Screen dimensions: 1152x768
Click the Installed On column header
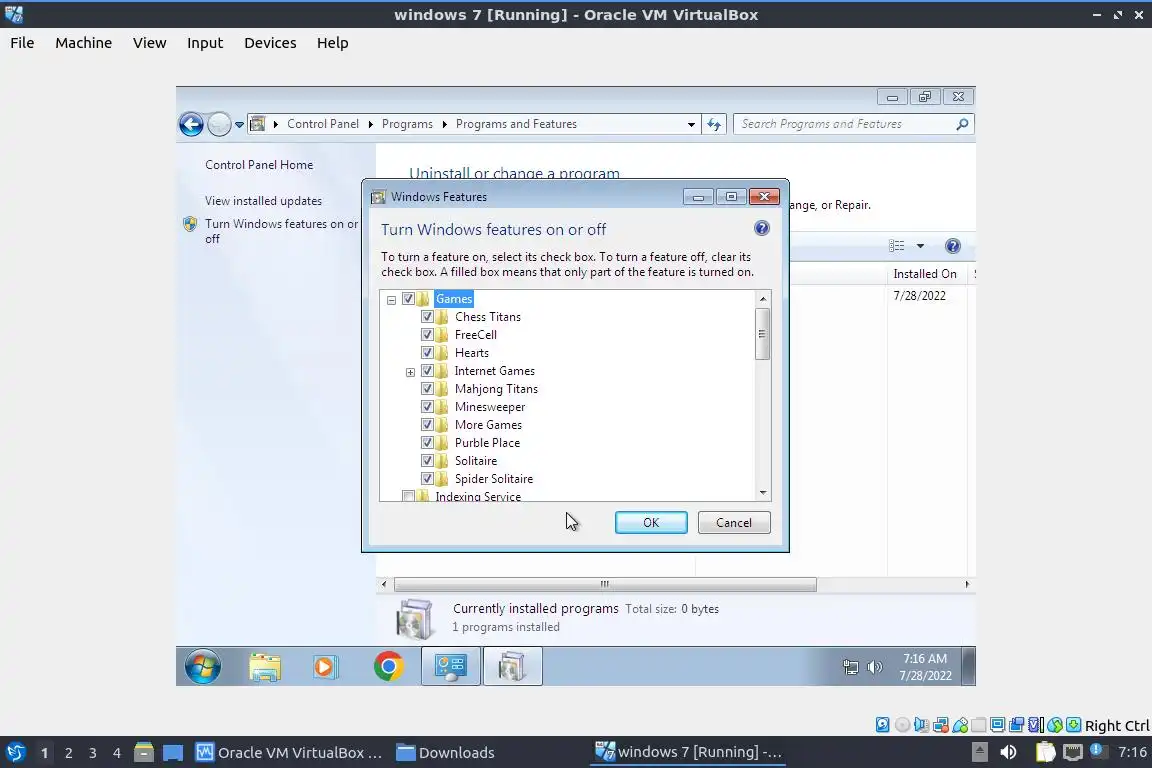925,273
